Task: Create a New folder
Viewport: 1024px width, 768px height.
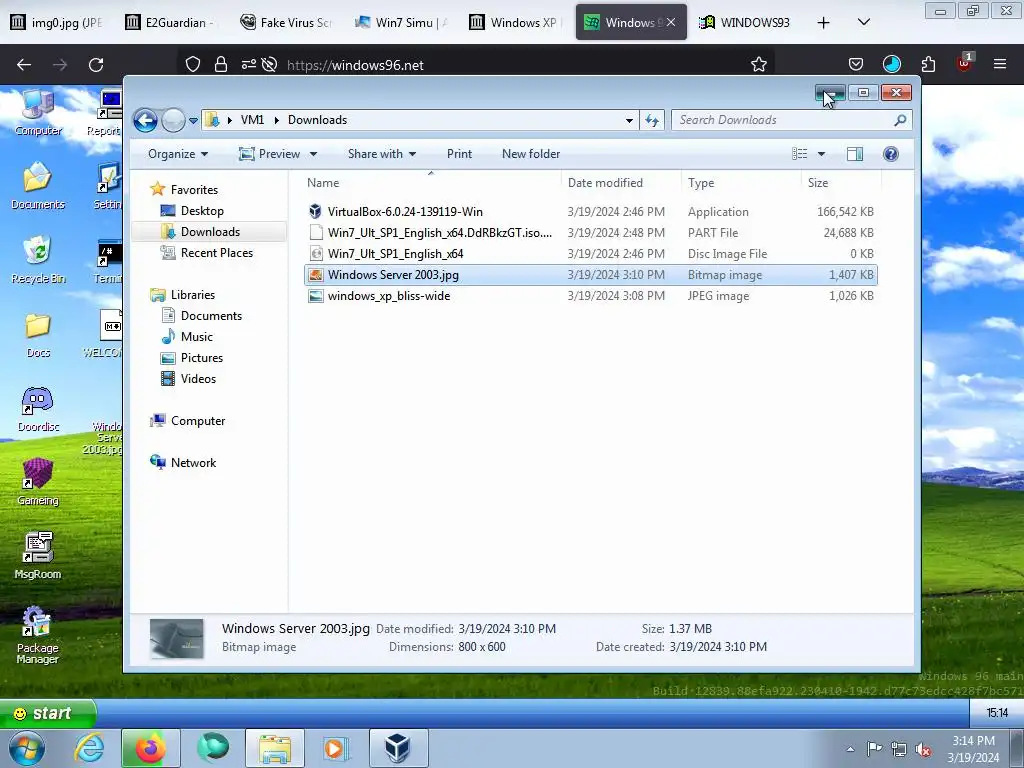Action: (531, 154)
